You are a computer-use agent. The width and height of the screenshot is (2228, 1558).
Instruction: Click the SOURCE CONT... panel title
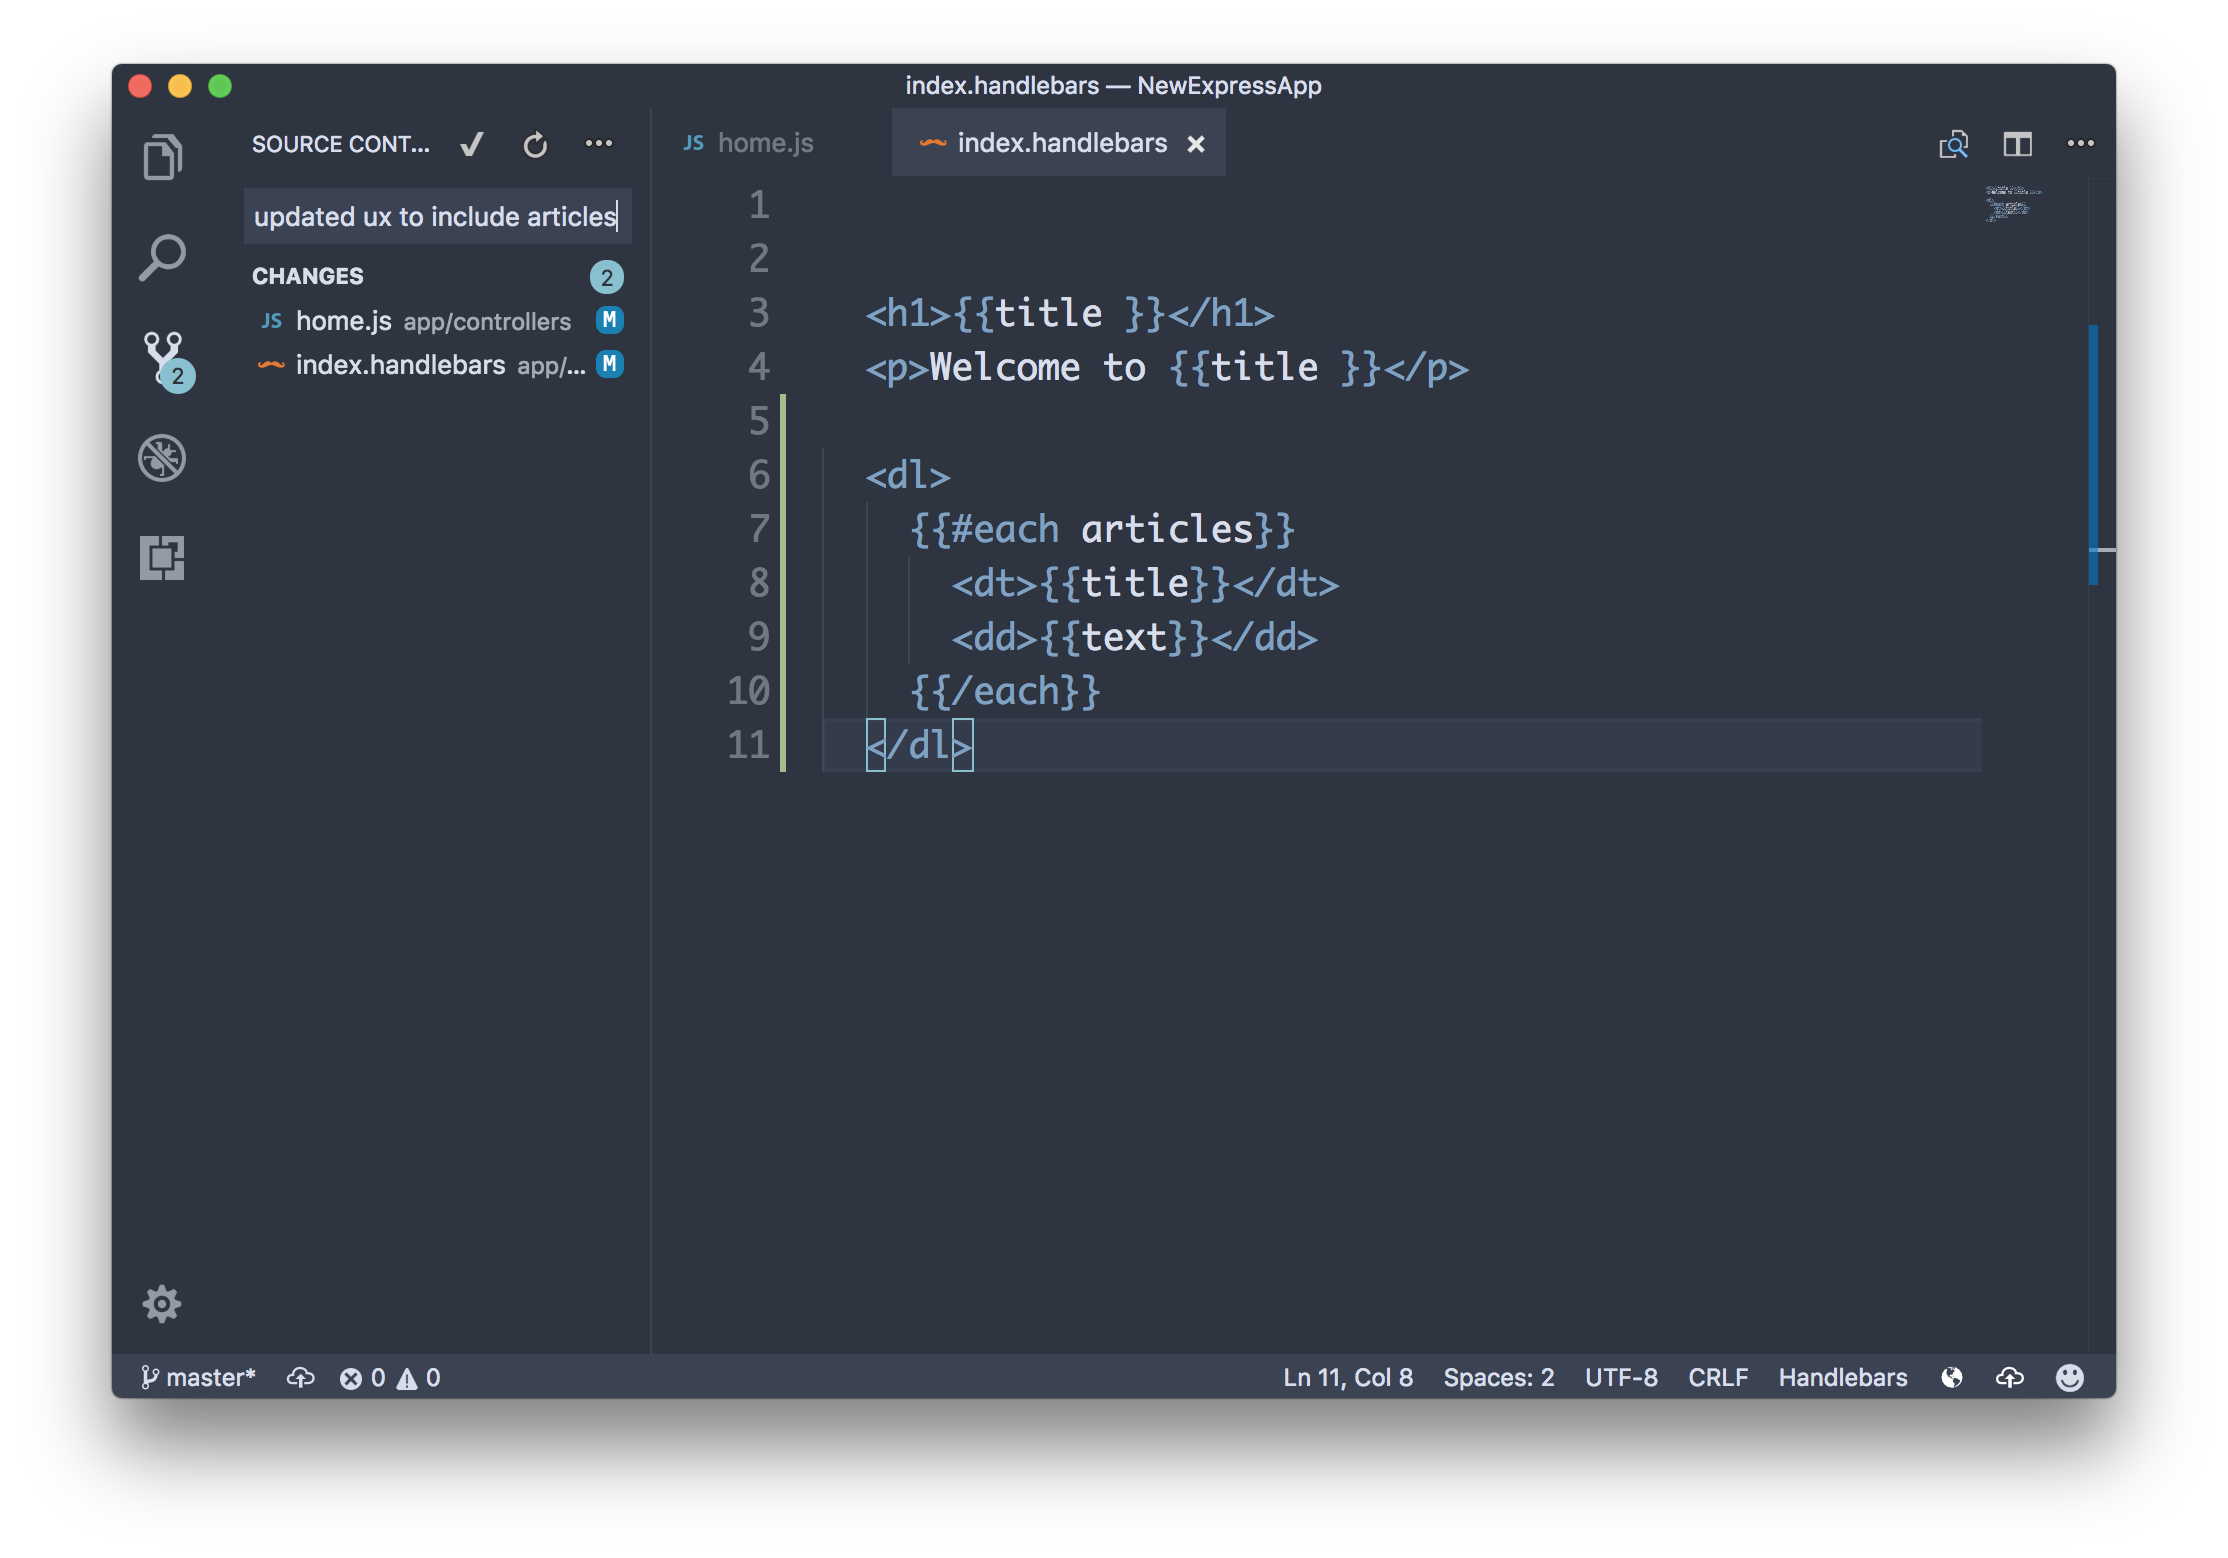341,144
